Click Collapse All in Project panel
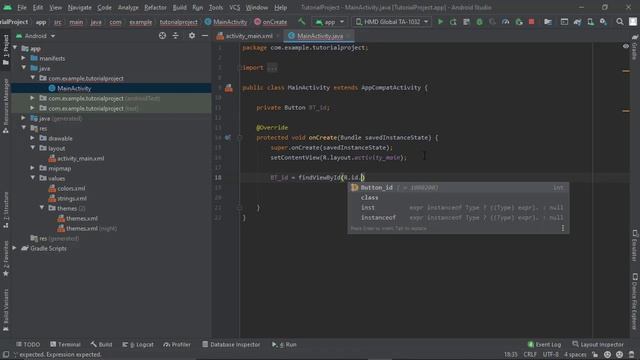Viewport: 640px width, 360px height. tap(176, 36)
